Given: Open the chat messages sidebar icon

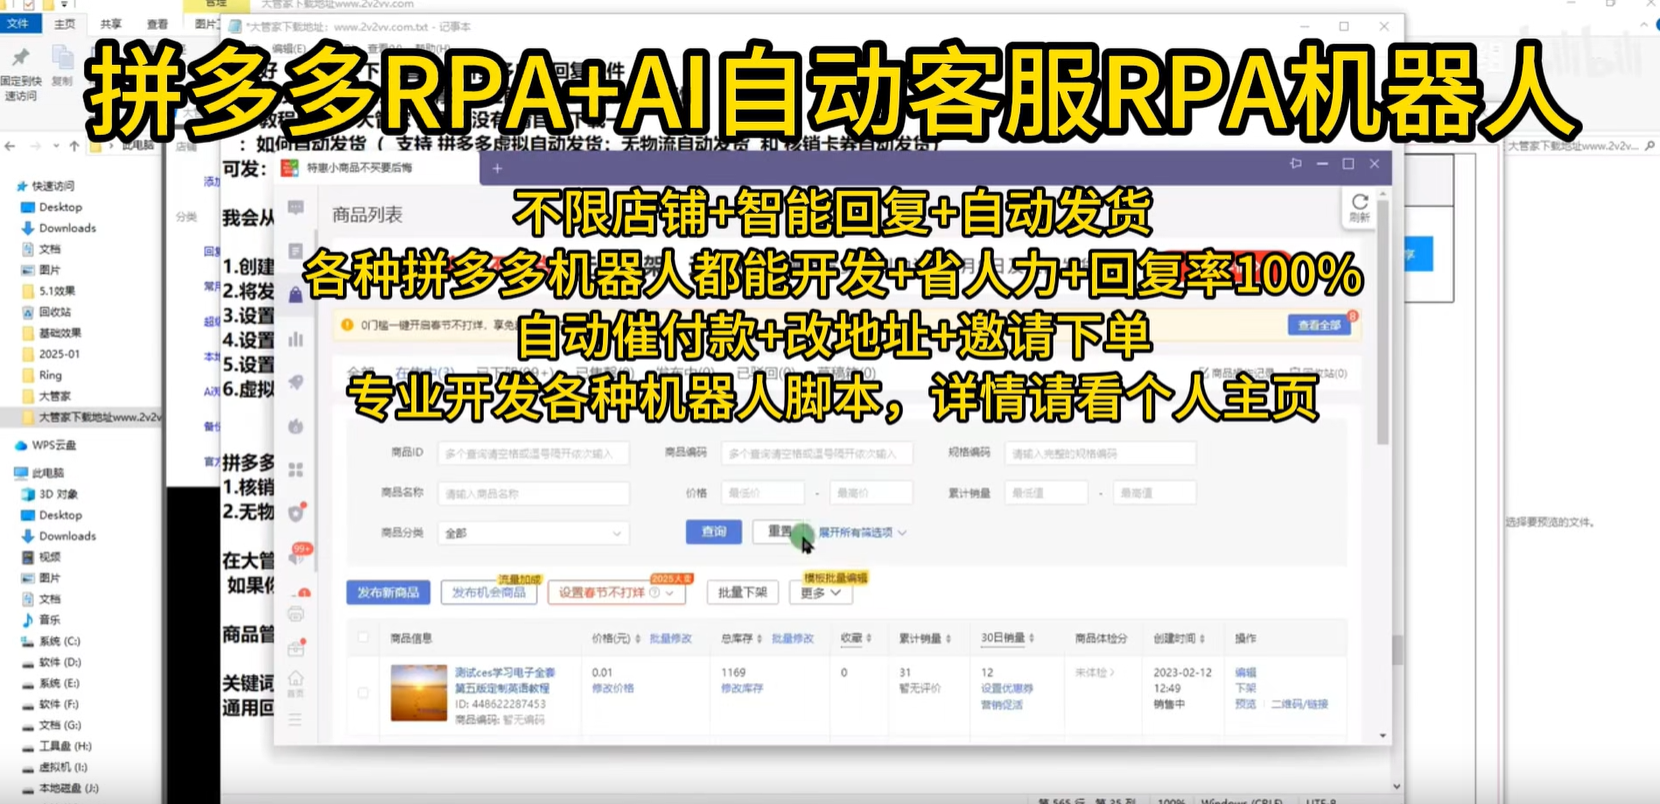Looking at the screenshot, I should click(x=296, y=207).
